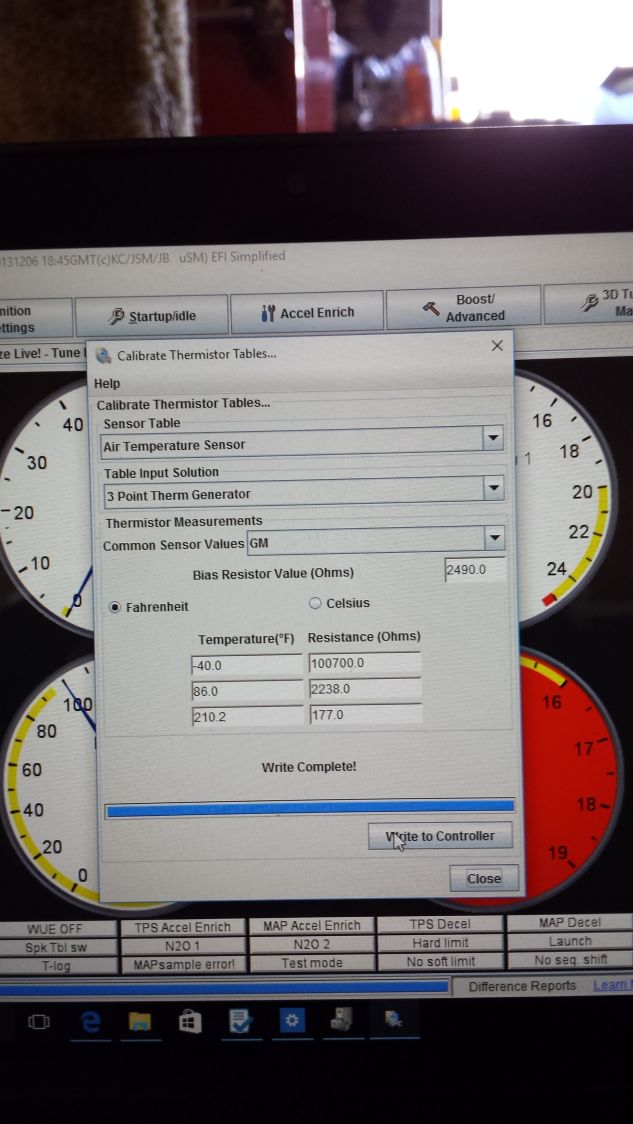633x1124 pixels.
Task: Click the MAP Accel Enrich indicator
Action: [x=311, y=926]
